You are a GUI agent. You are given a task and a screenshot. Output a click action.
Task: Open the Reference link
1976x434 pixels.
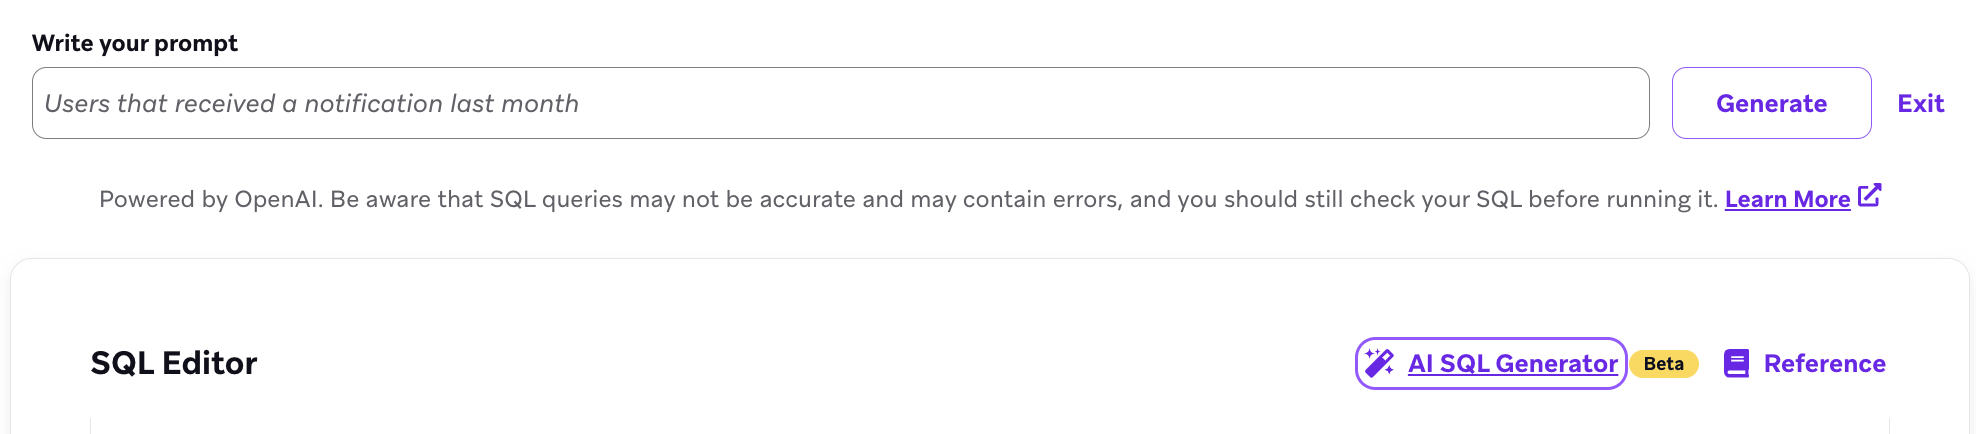(1824, 364)
